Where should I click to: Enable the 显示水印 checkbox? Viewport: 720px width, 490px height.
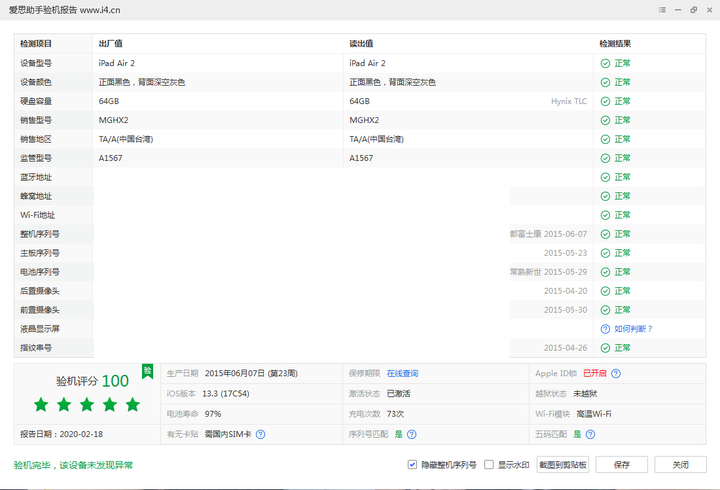[489, 465]
